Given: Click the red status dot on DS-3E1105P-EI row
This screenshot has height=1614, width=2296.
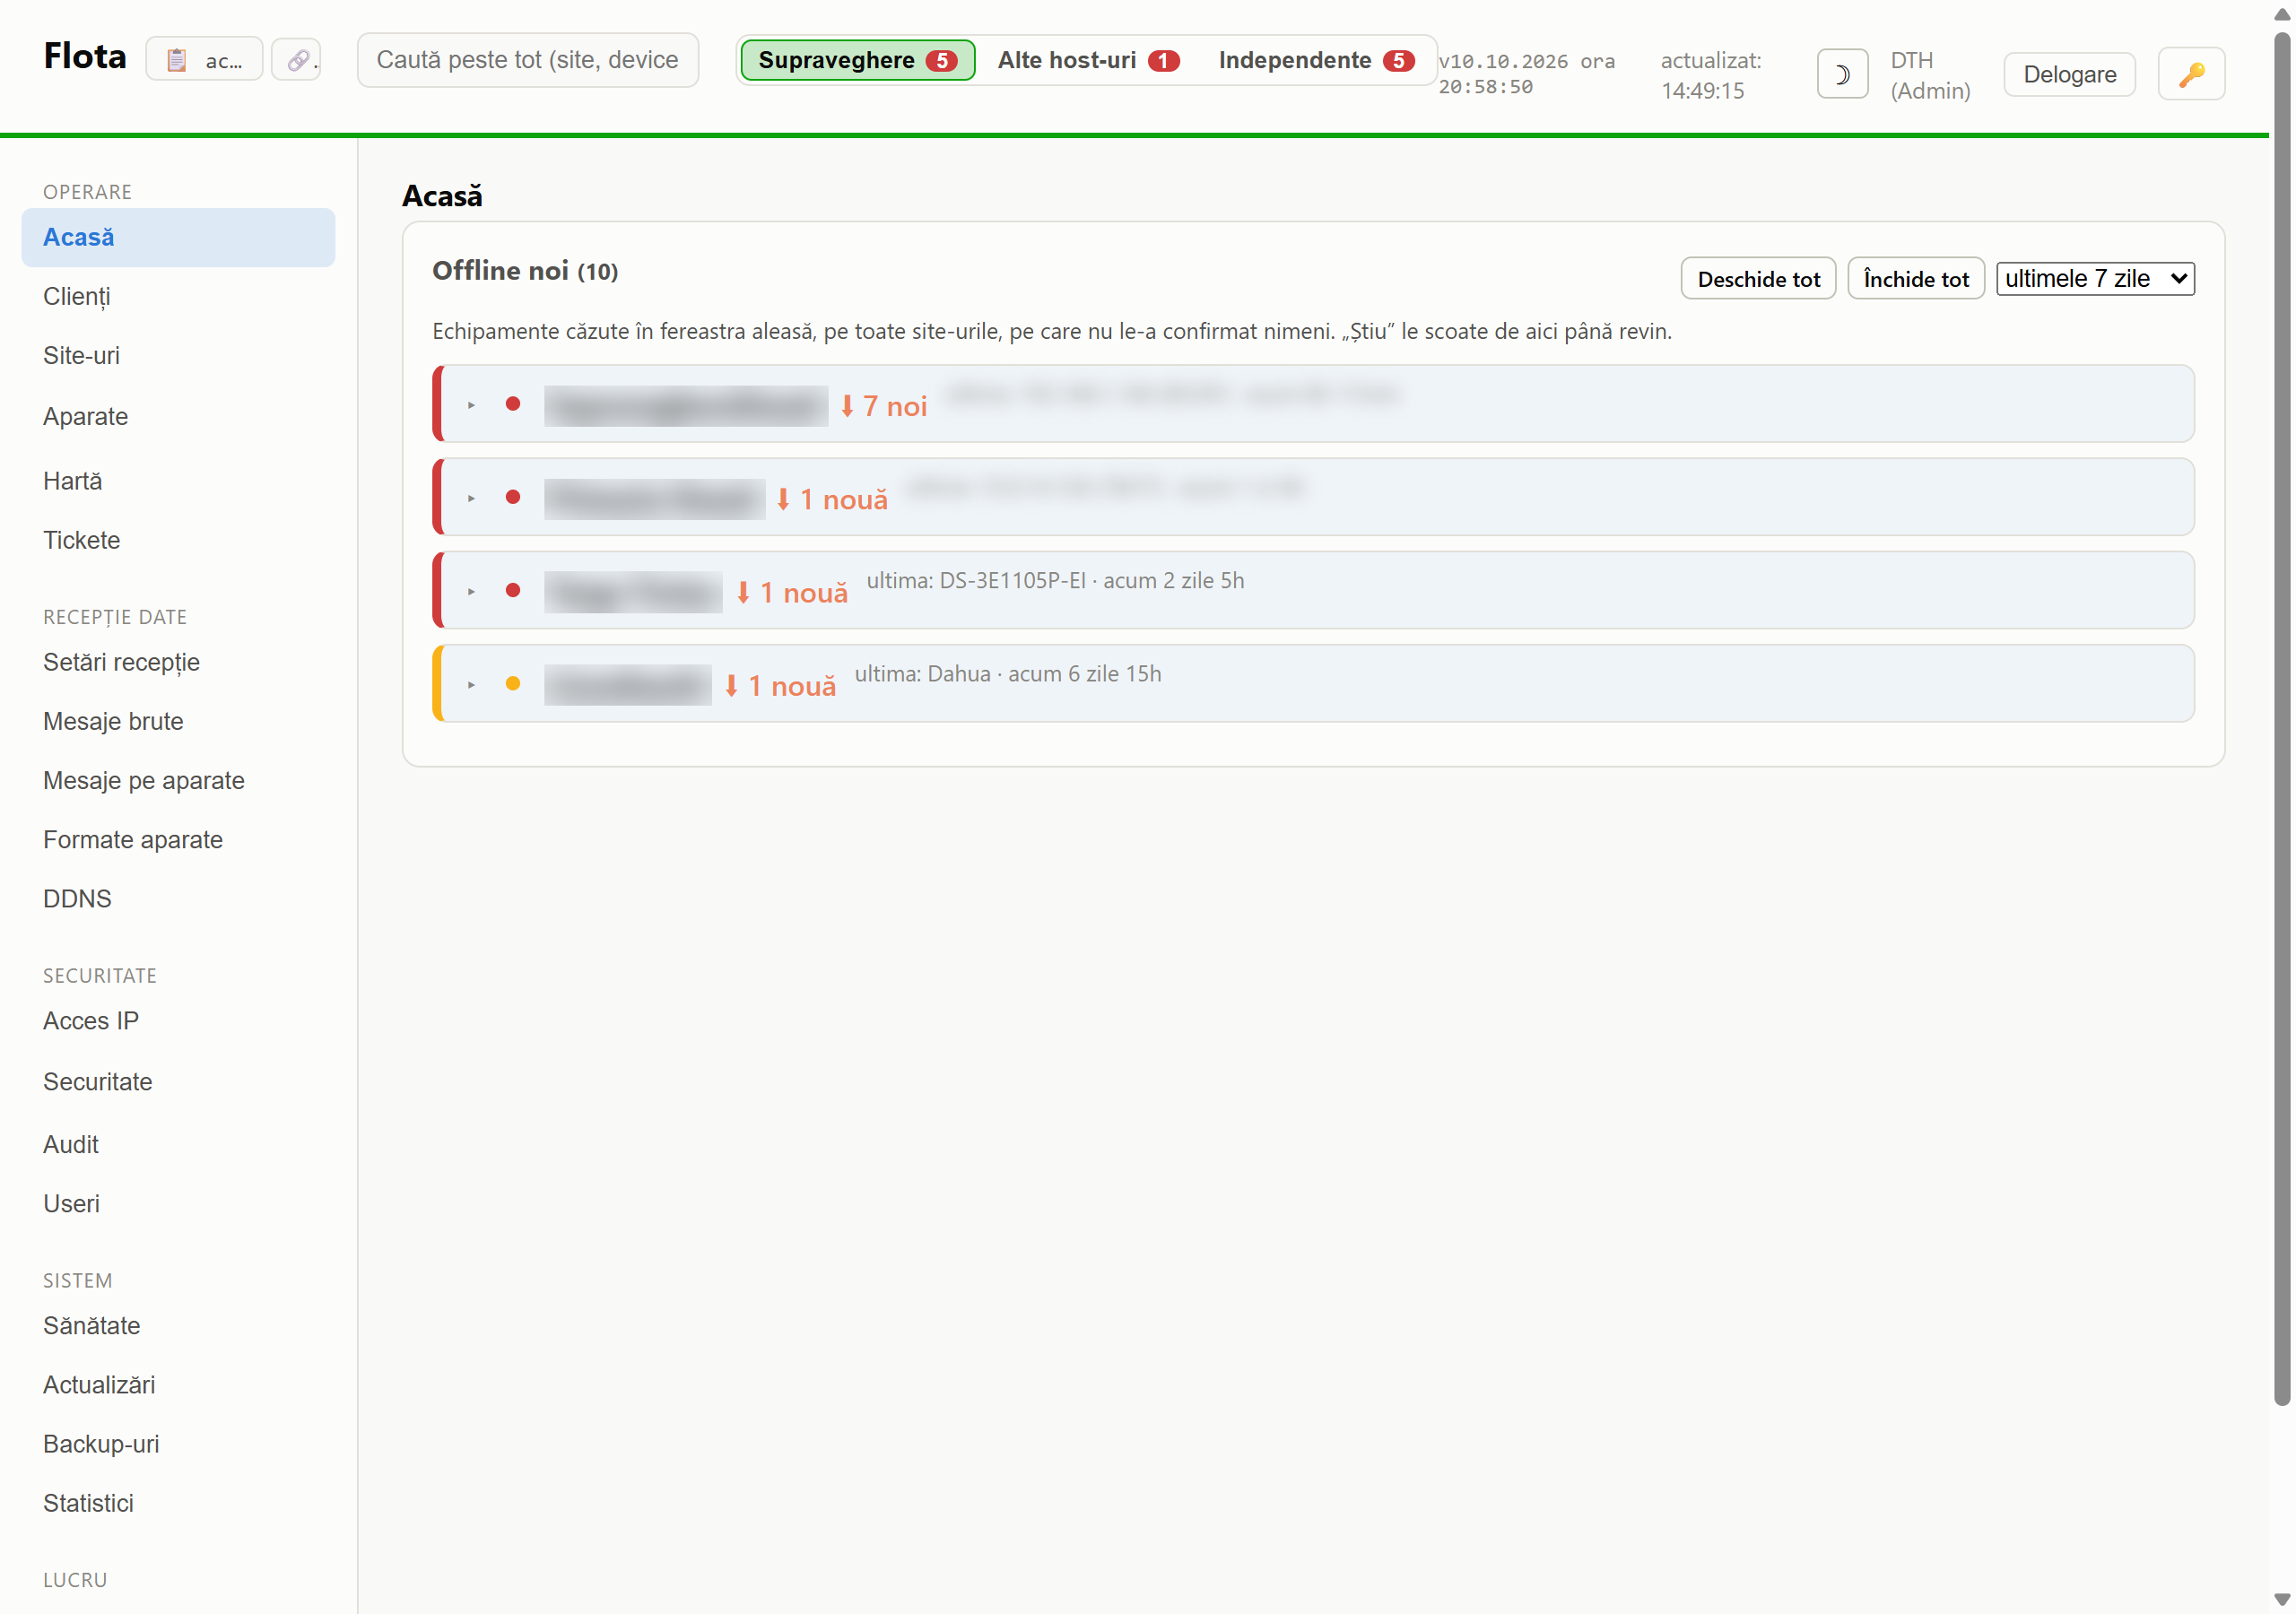Looking at the screenshot, I should [x=513, y=591].
